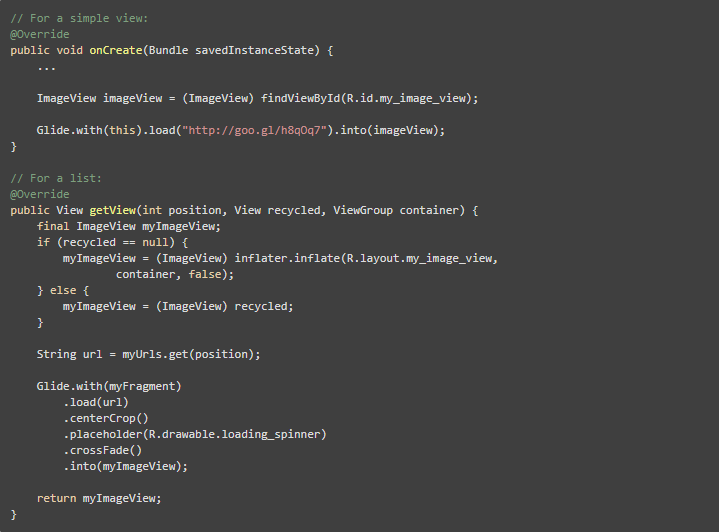719x532 pixels.
Task: Click 'View recycled,' parameter in getView
Action: pyautogui.click(x=280, y=211)
